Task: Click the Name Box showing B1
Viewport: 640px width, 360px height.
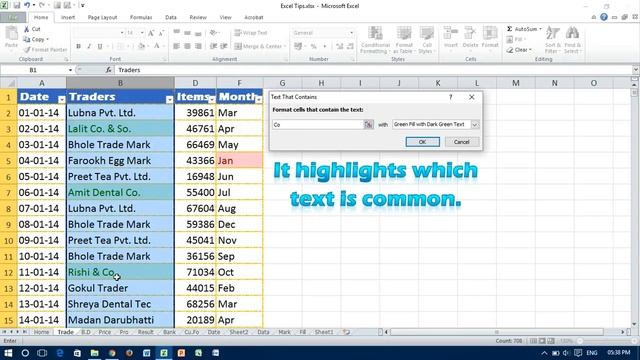Action: point(33,70)
